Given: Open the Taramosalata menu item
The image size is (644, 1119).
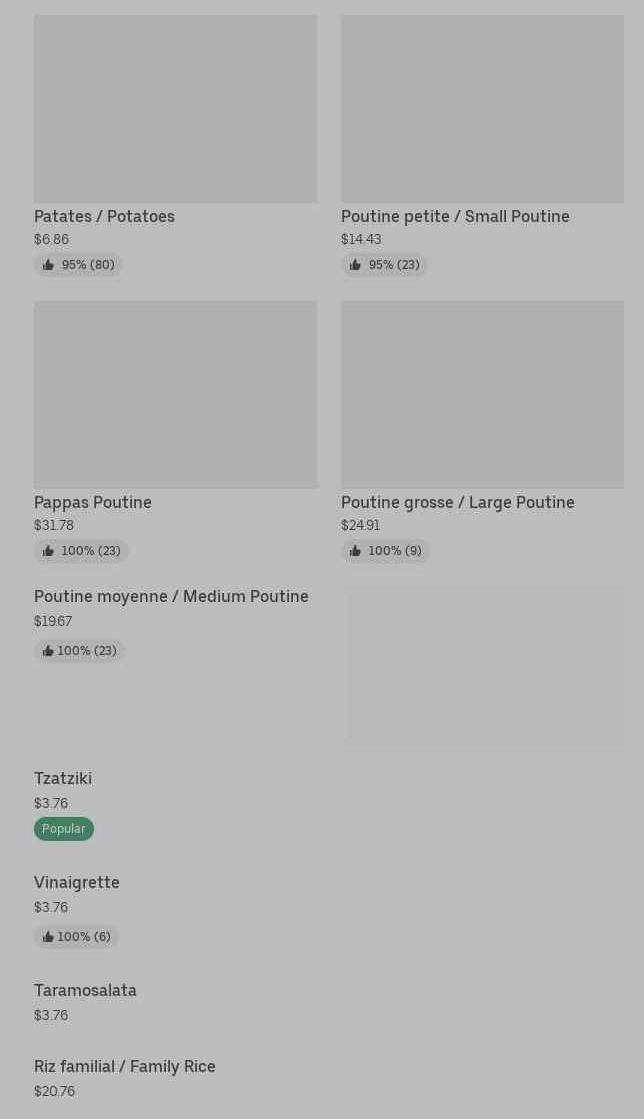Looking at the screenshot, I should click(x=85, y=990).
